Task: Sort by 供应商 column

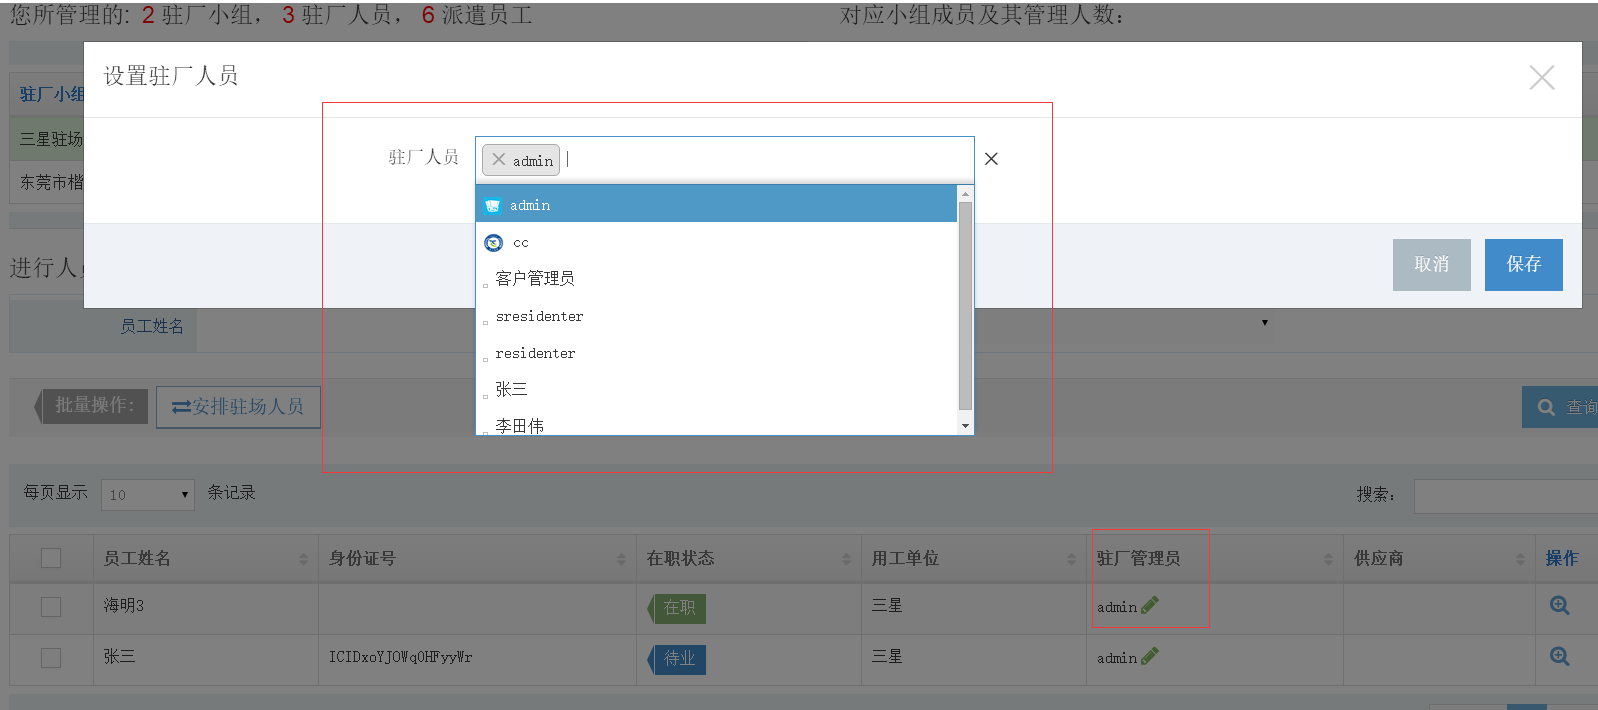Action: click(x=1439, y=558)
